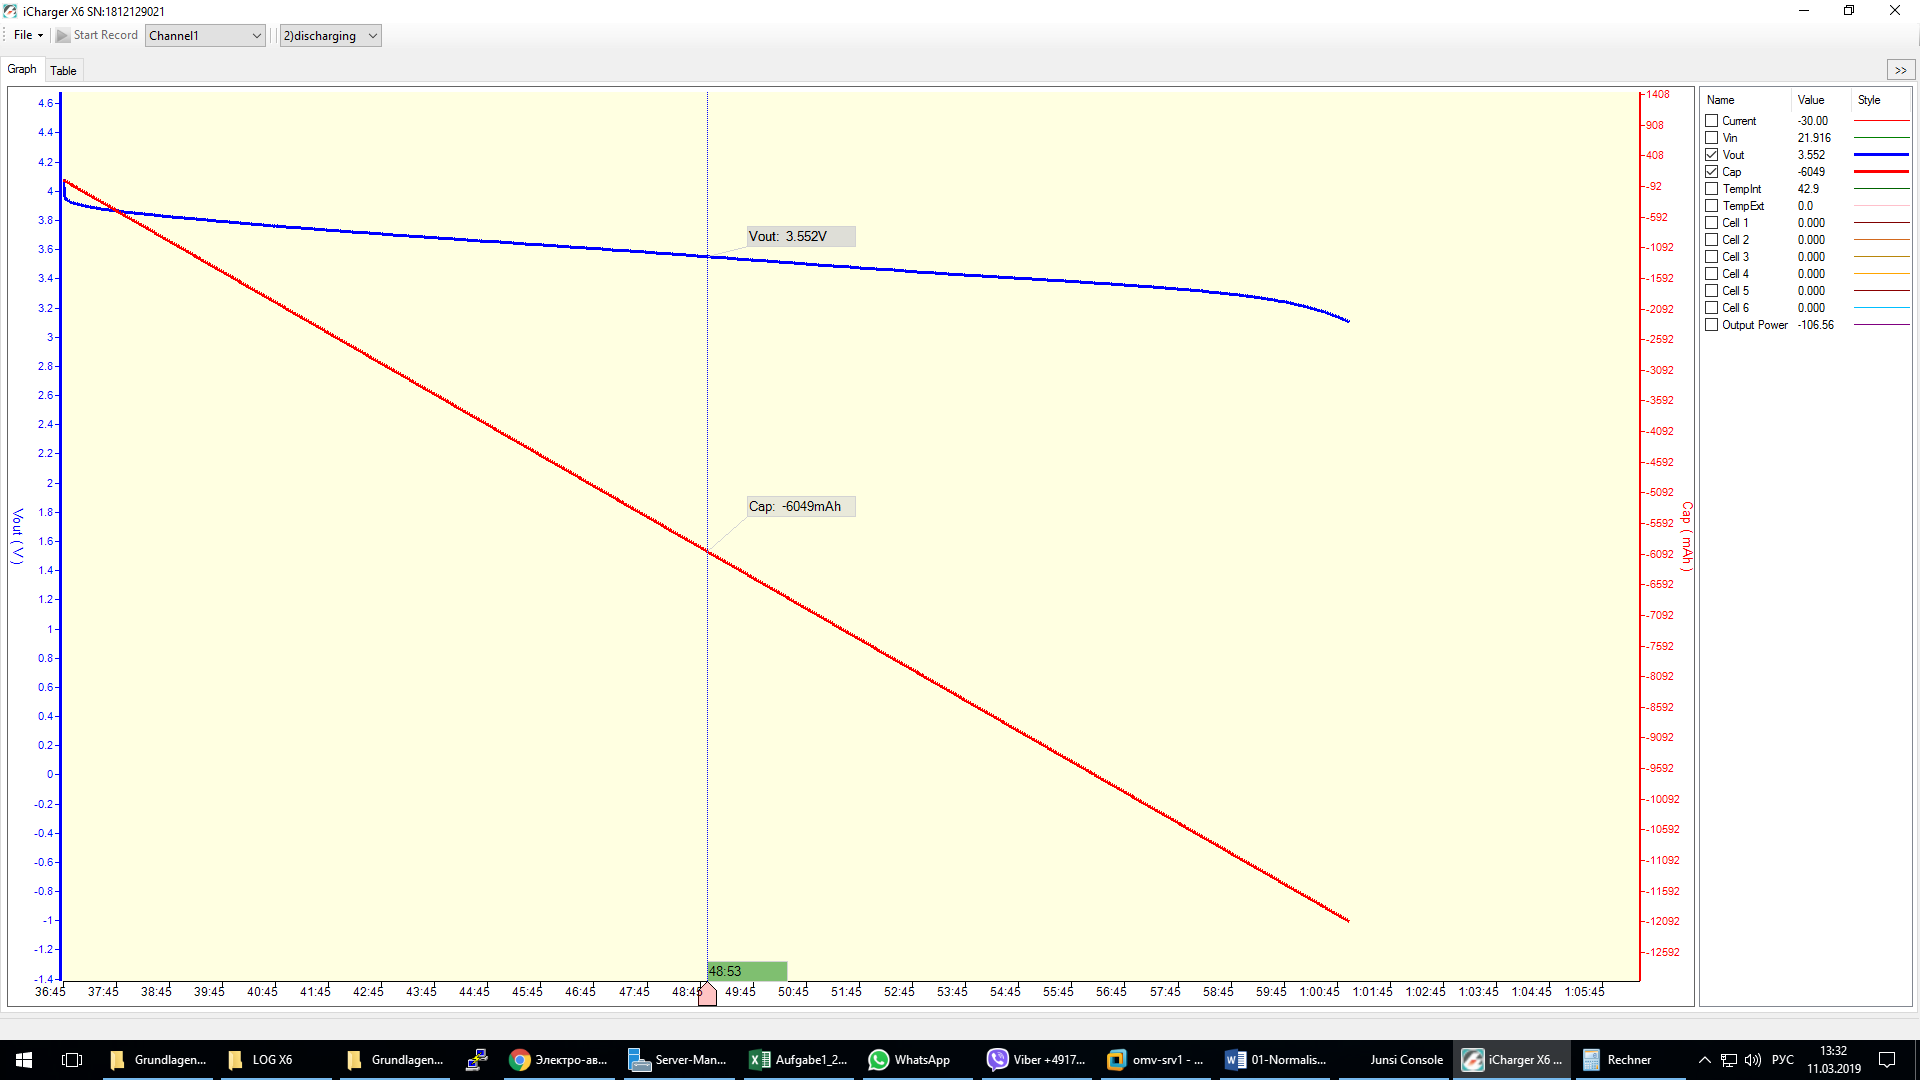Uncheck the Vout series checkbox
This screenshot has width=1920, height=1080.
[1712, 155]
